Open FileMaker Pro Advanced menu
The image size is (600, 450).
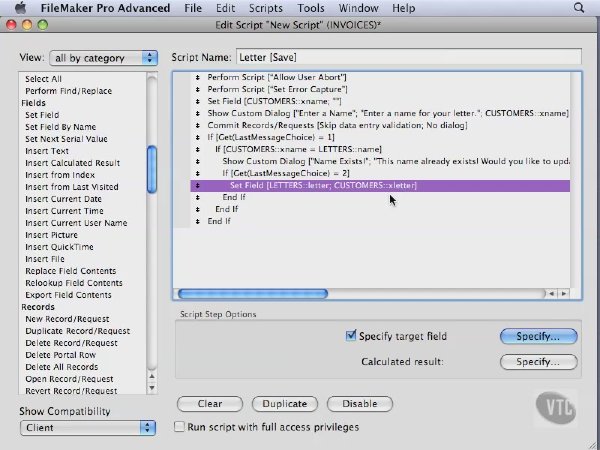[105, 8]
